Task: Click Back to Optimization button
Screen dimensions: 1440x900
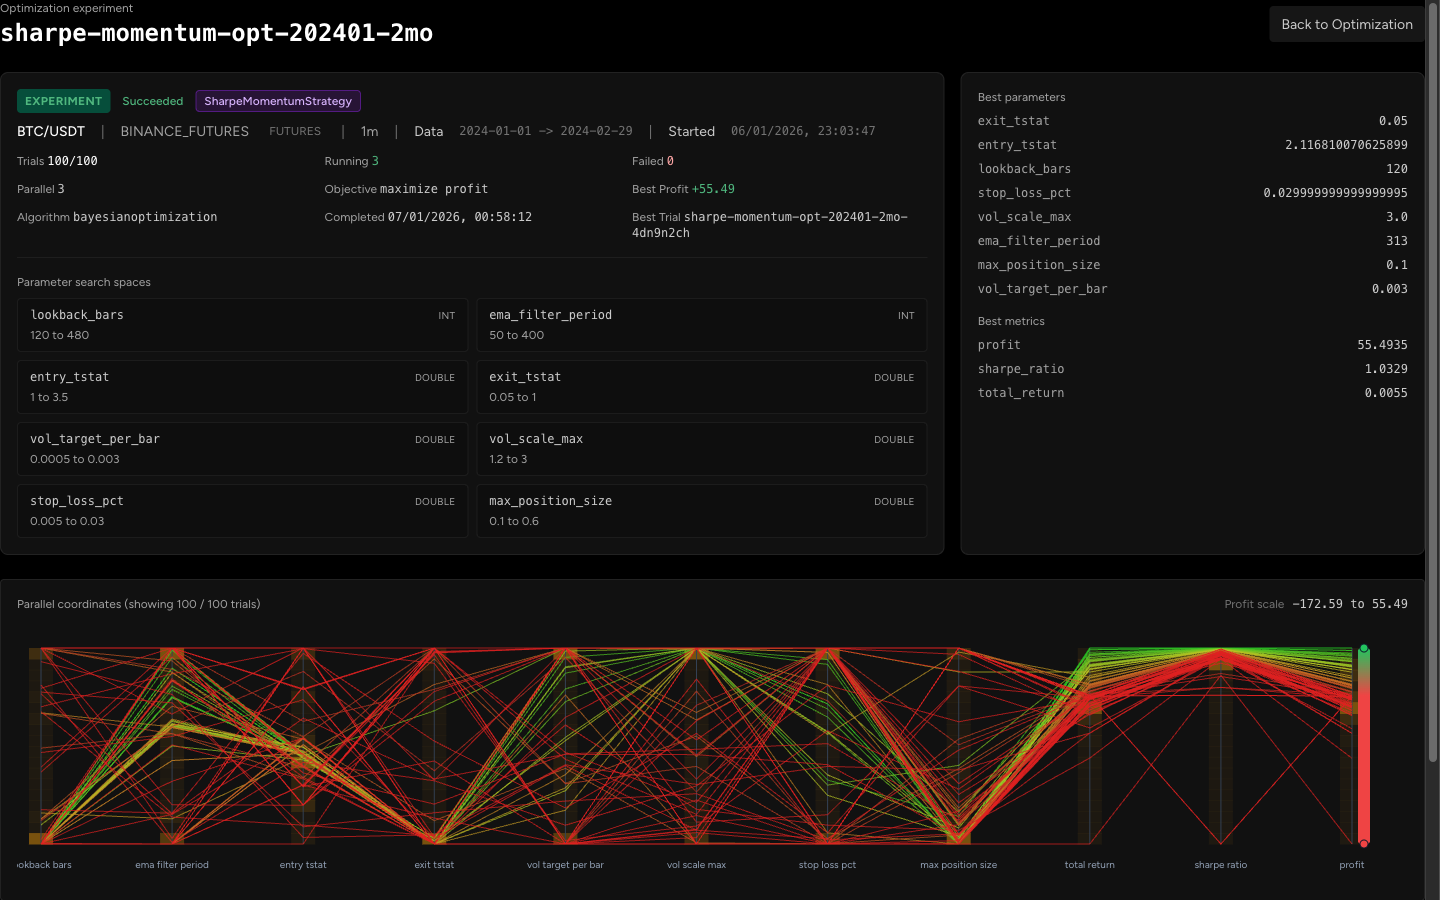Action: (1347, 24)
